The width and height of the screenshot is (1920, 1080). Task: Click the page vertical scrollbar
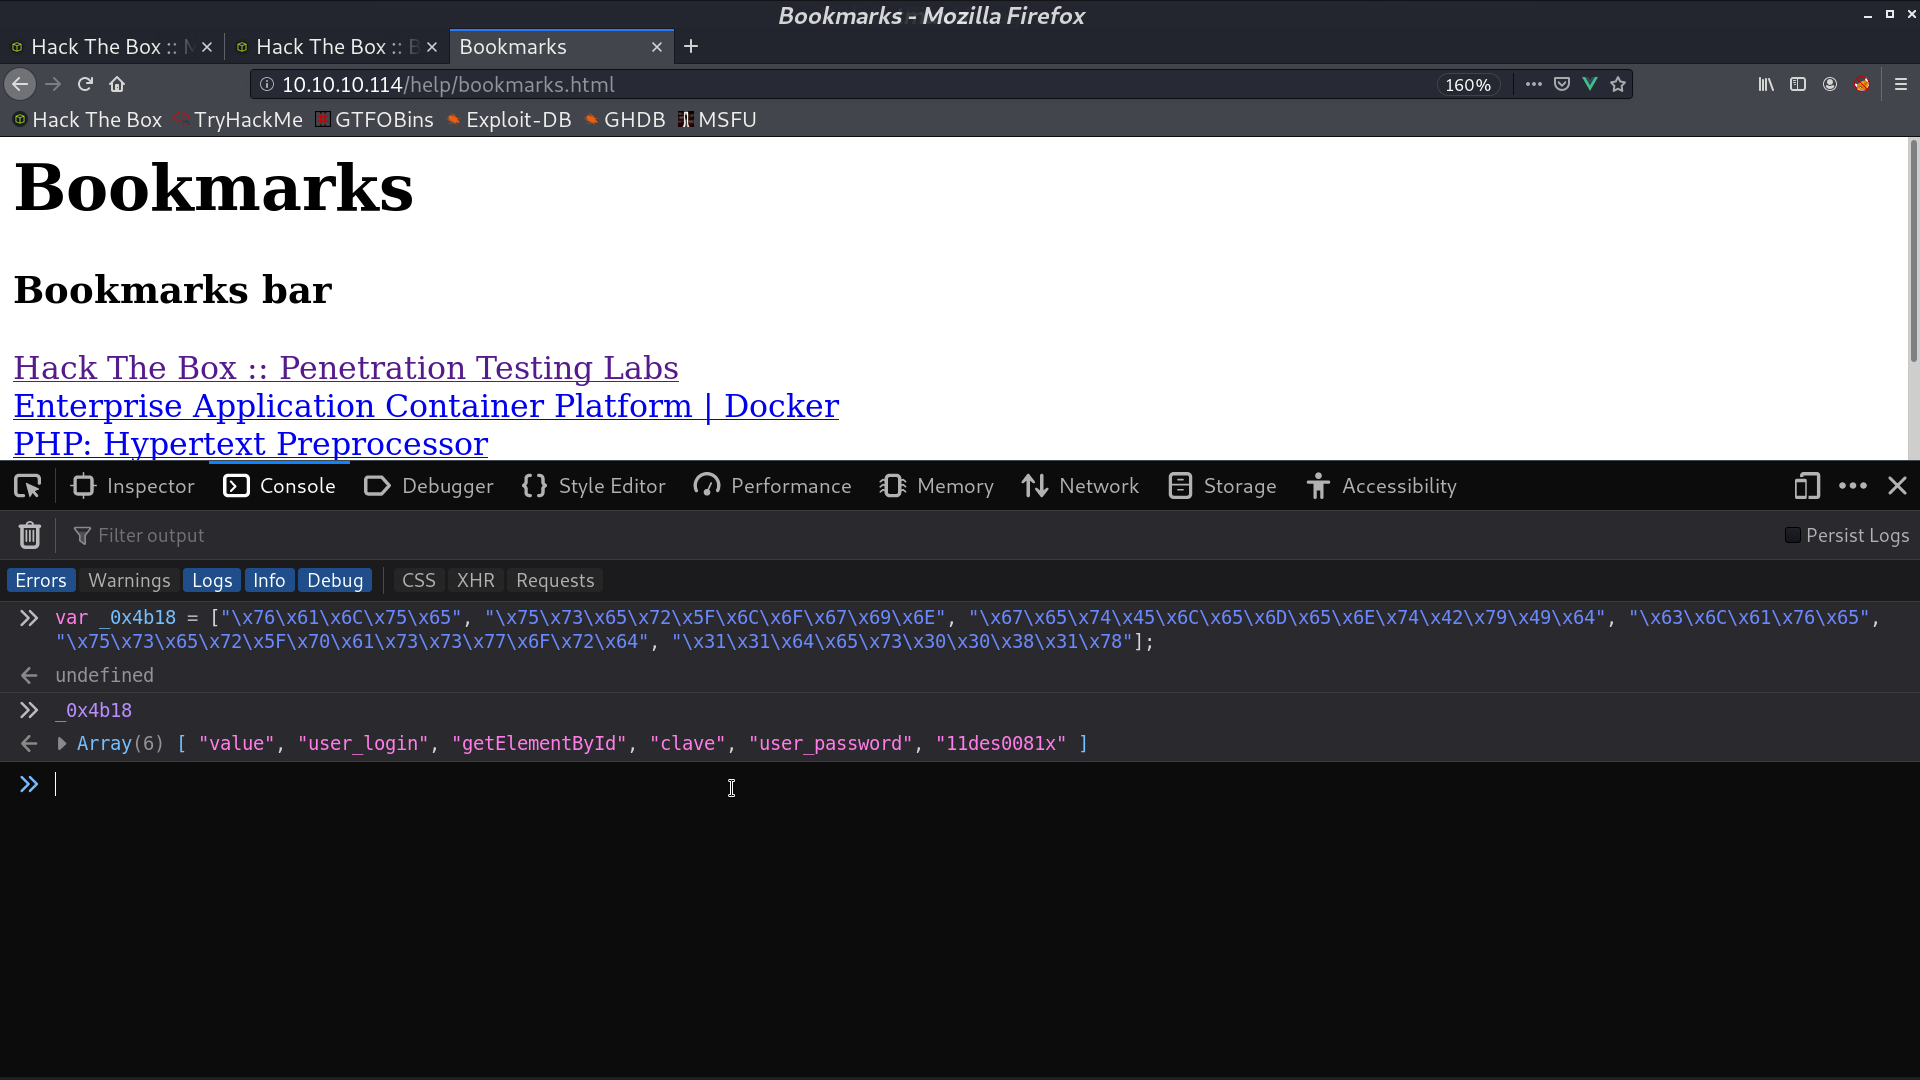(1914, 250)
